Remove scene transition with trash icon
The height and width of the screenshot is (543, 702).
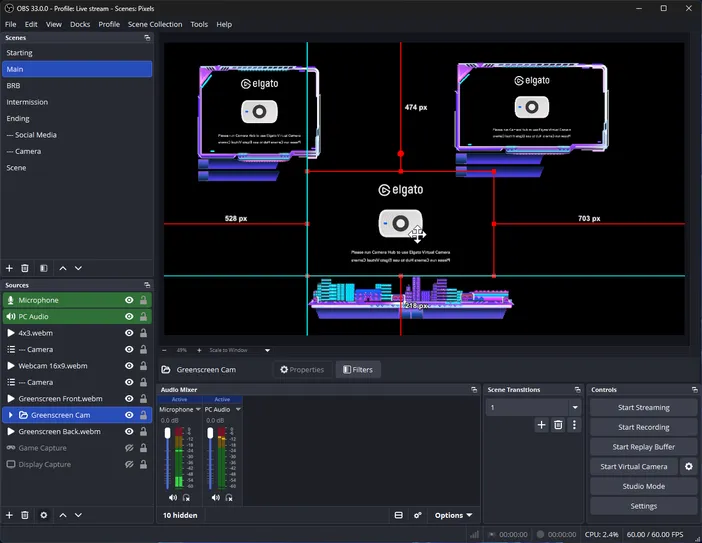click(x=558, y=425)
